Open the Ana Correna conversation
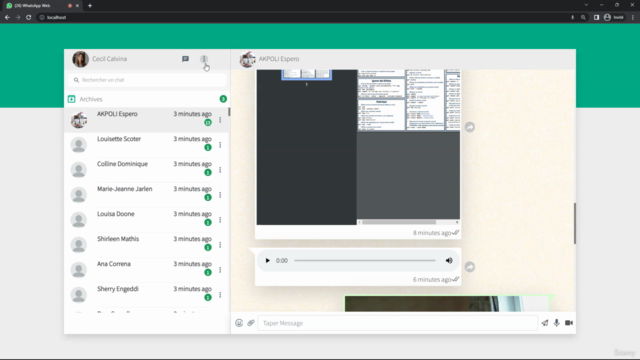 pos(147,269)
